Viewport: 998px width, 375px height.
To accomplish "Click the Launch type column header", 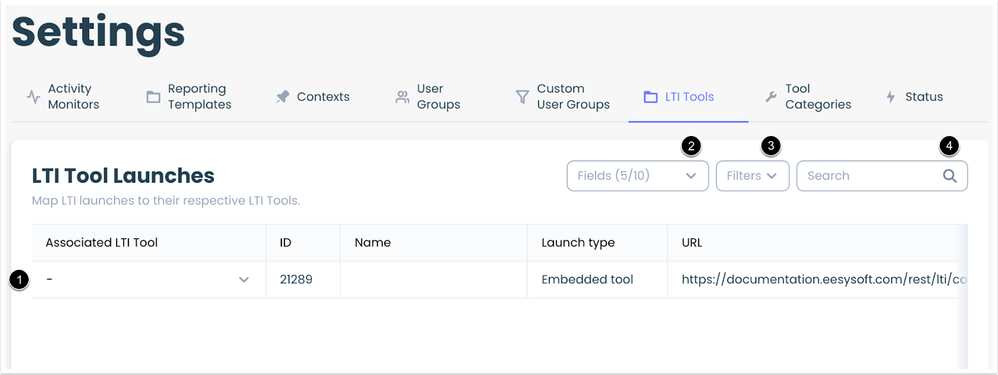I will click(x=598, y=243).
